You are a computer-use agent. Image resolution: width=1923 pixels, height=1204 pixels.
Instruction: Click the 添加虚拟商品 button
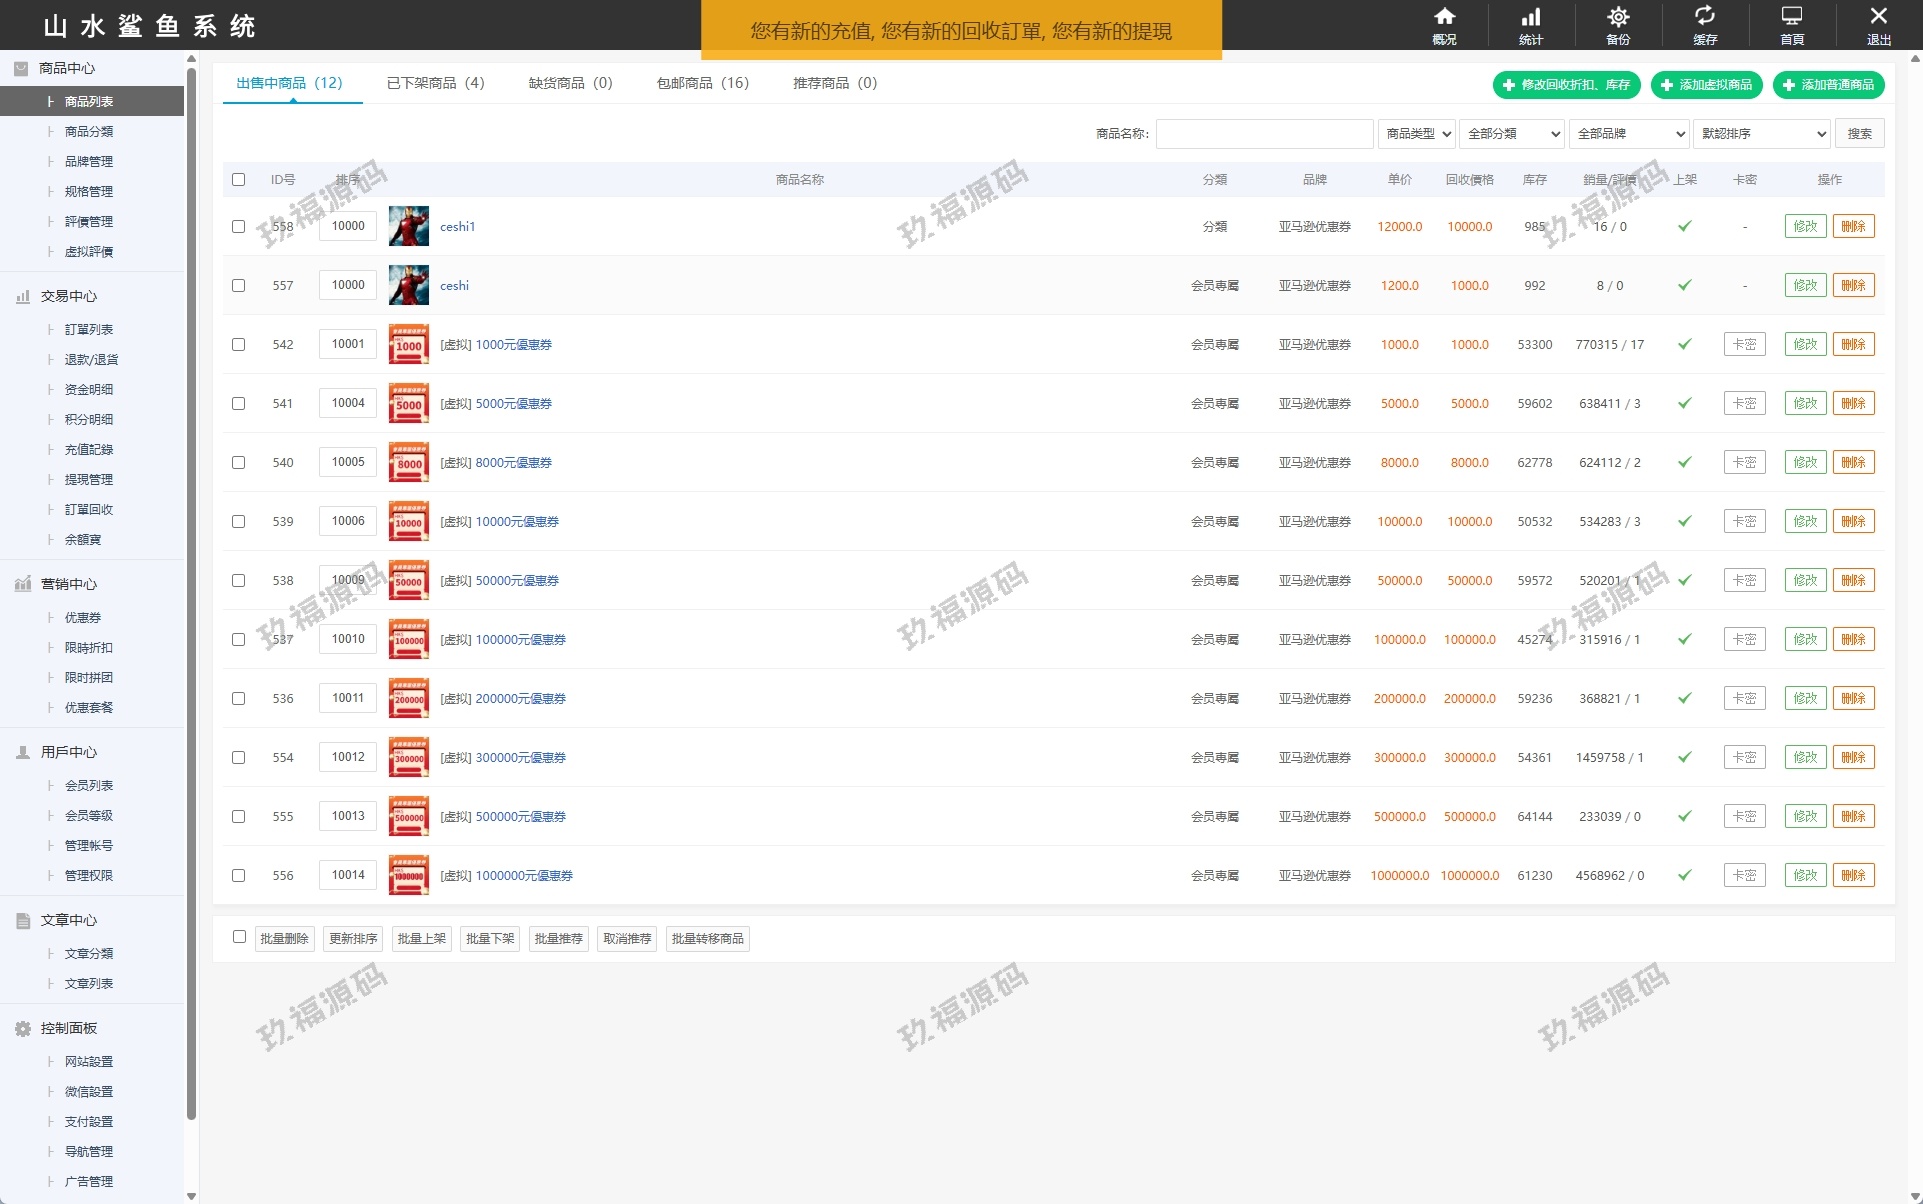point(1706,85)
